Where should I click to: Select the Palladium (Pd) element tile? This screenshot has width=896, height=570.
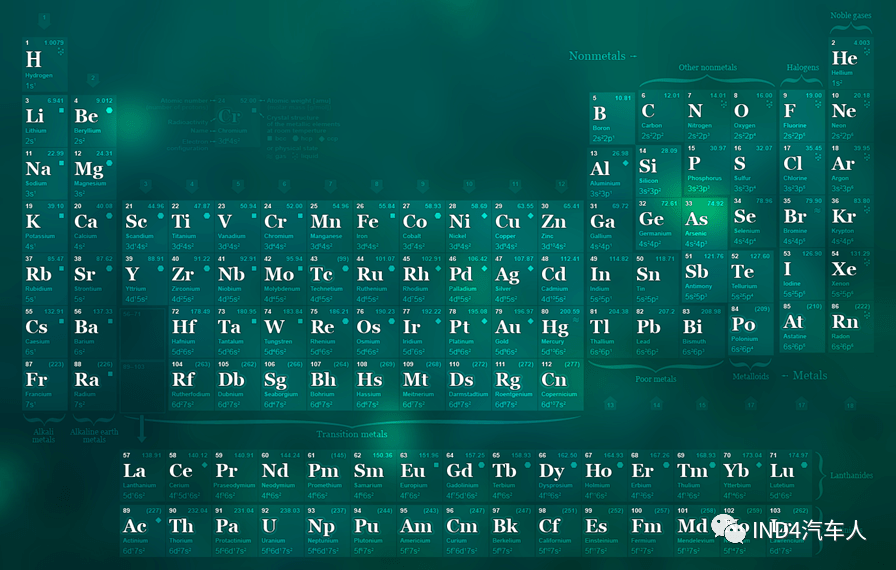(x=468, y=279)
